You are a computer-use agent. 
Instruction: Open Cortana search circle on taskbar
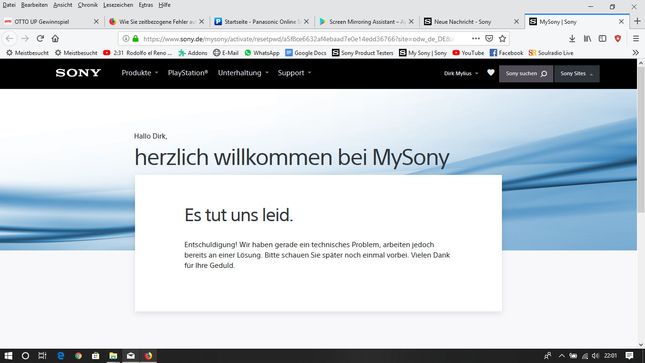25,356
